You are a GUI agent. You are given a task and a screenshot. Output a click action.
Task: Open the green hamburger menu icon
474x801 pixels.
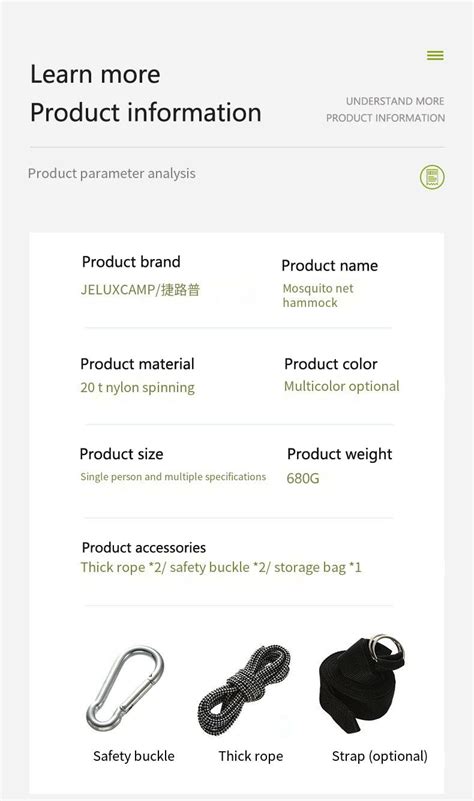[x=435, y=55]
